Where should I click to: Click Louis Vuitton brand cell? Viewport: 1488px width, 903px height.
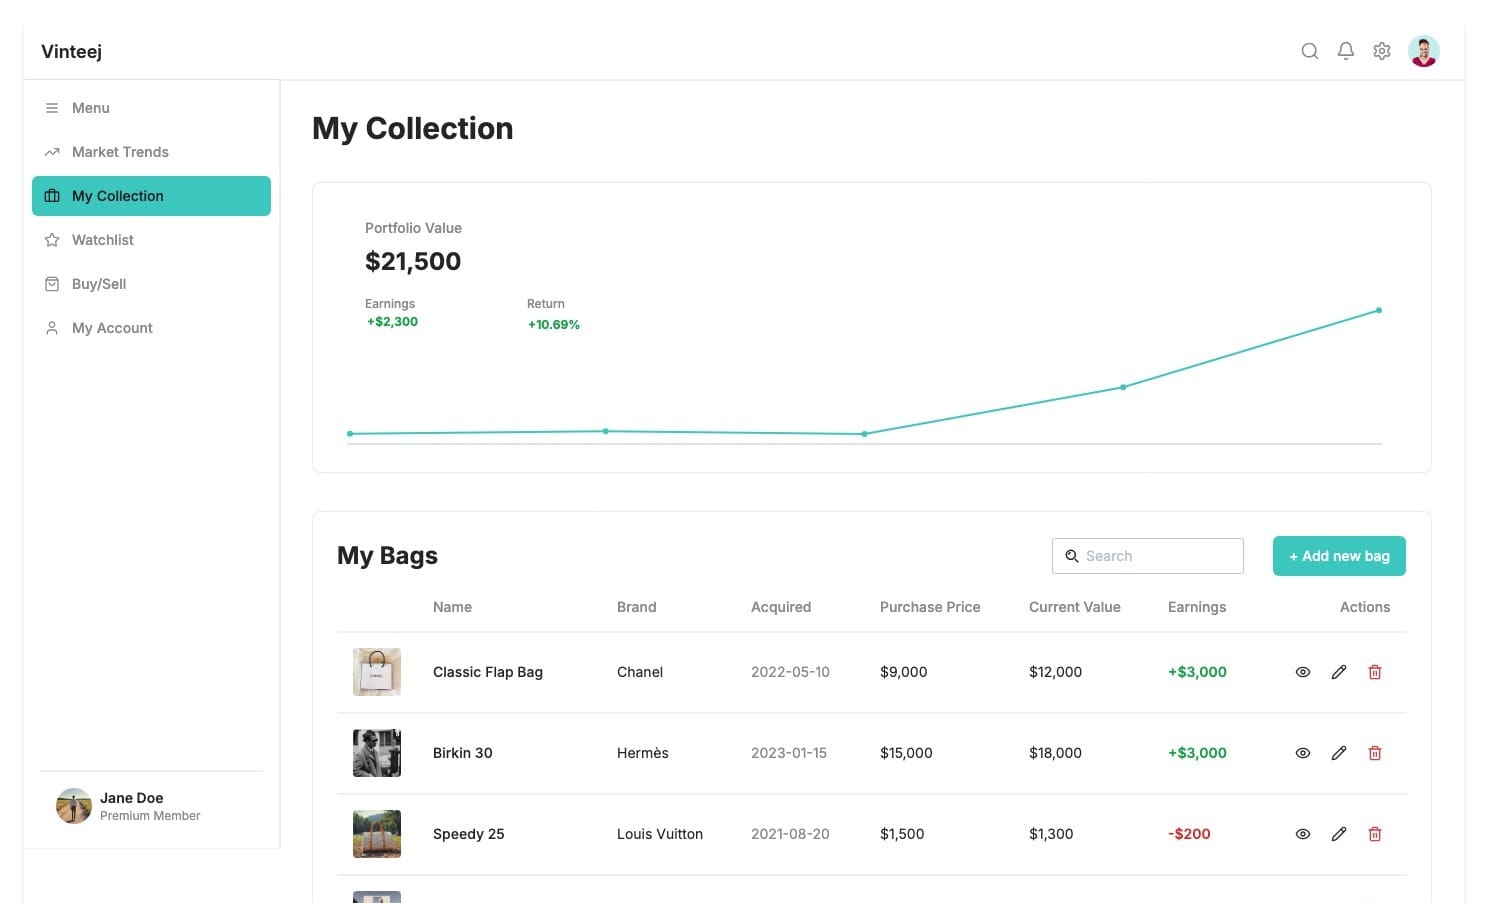click(x=660, y=834)
